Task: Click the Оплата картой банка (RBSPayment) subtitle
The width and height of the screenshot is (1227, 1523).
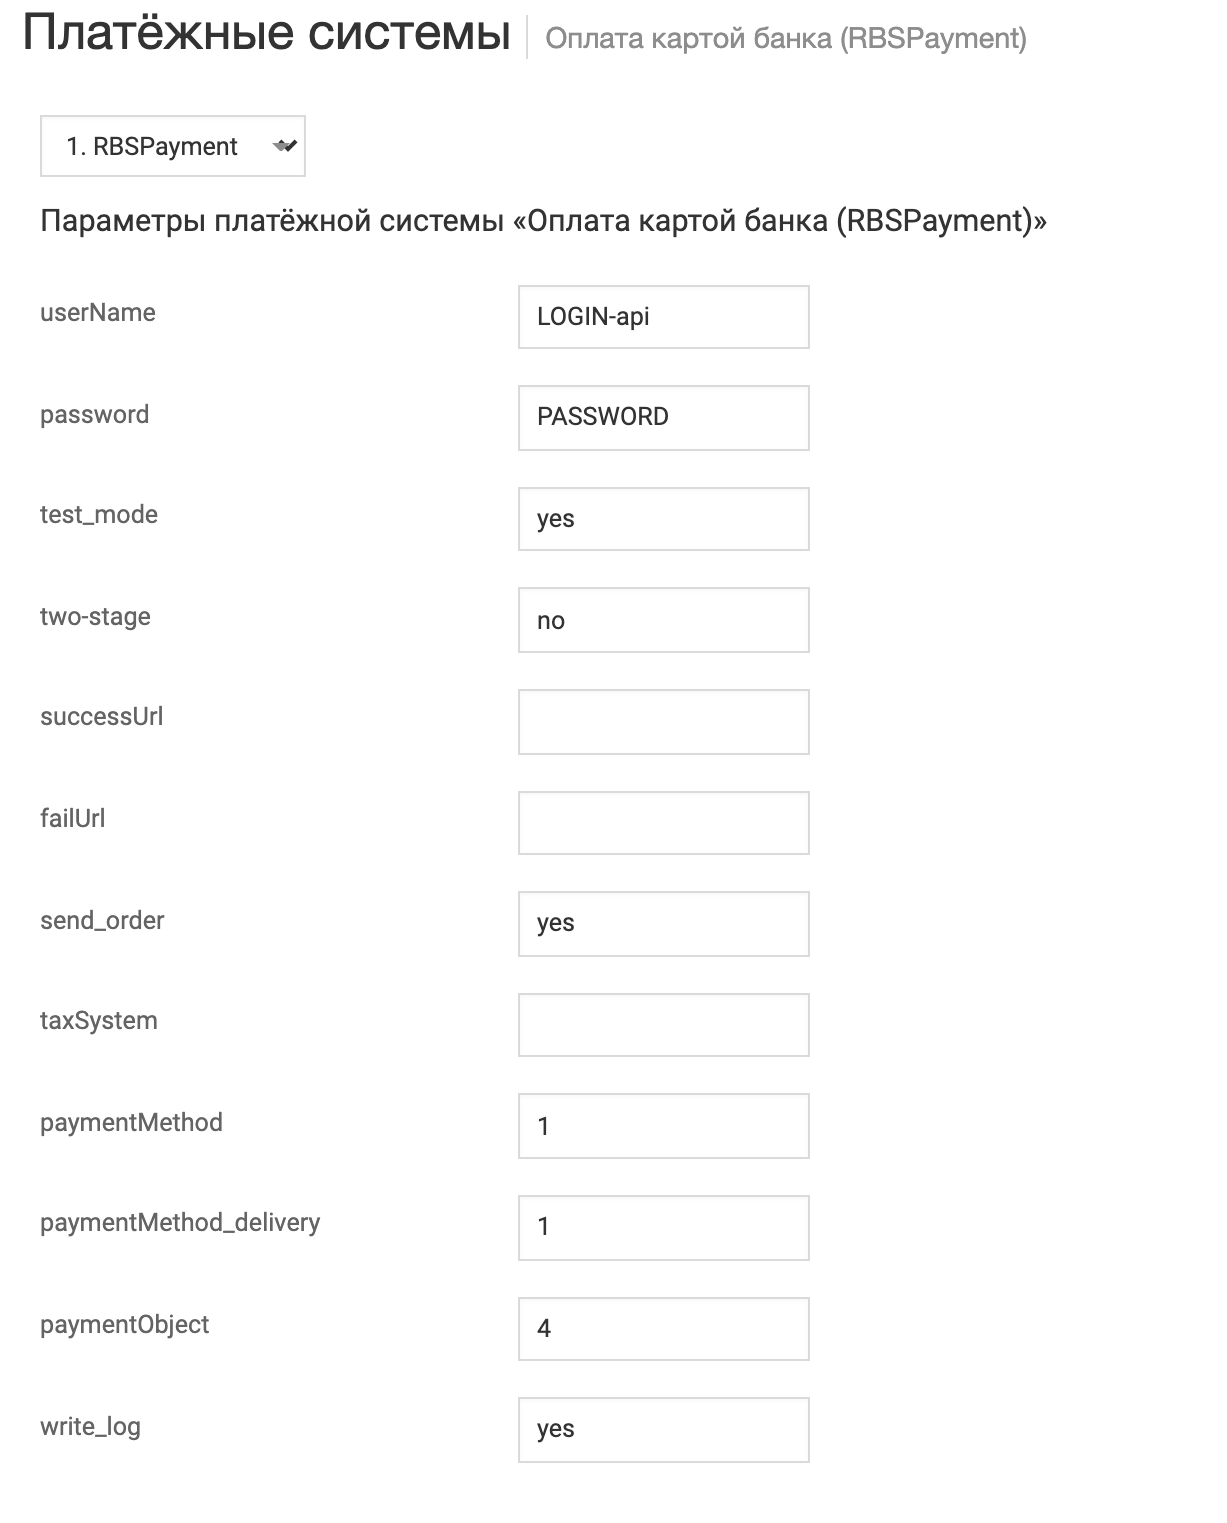Action: (786, 39)
